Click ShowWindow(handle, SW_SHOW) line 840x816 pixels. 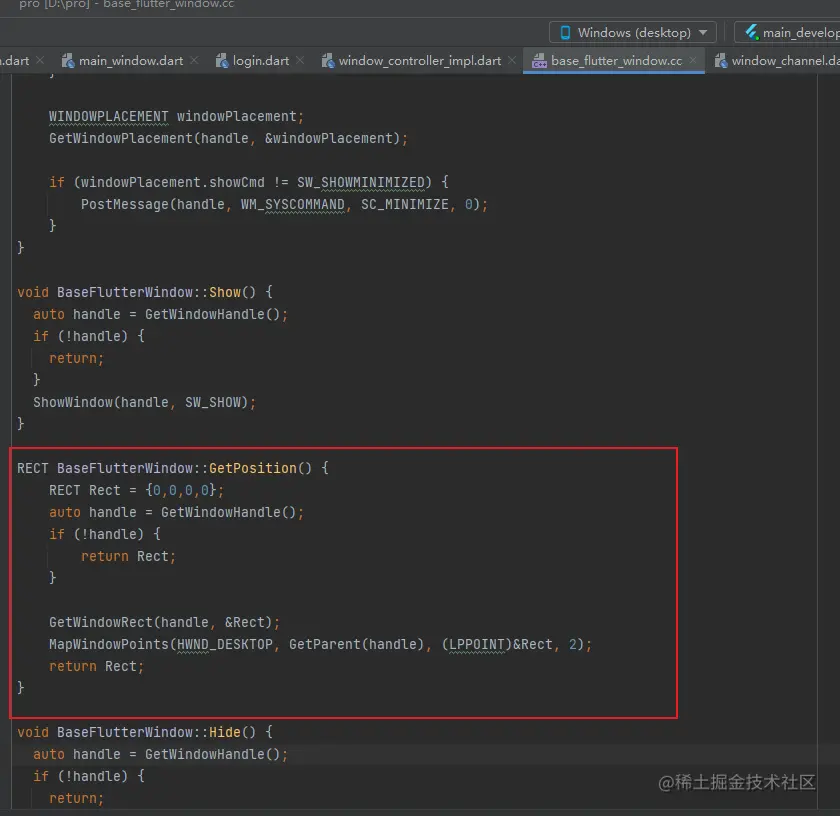point(145,402)
